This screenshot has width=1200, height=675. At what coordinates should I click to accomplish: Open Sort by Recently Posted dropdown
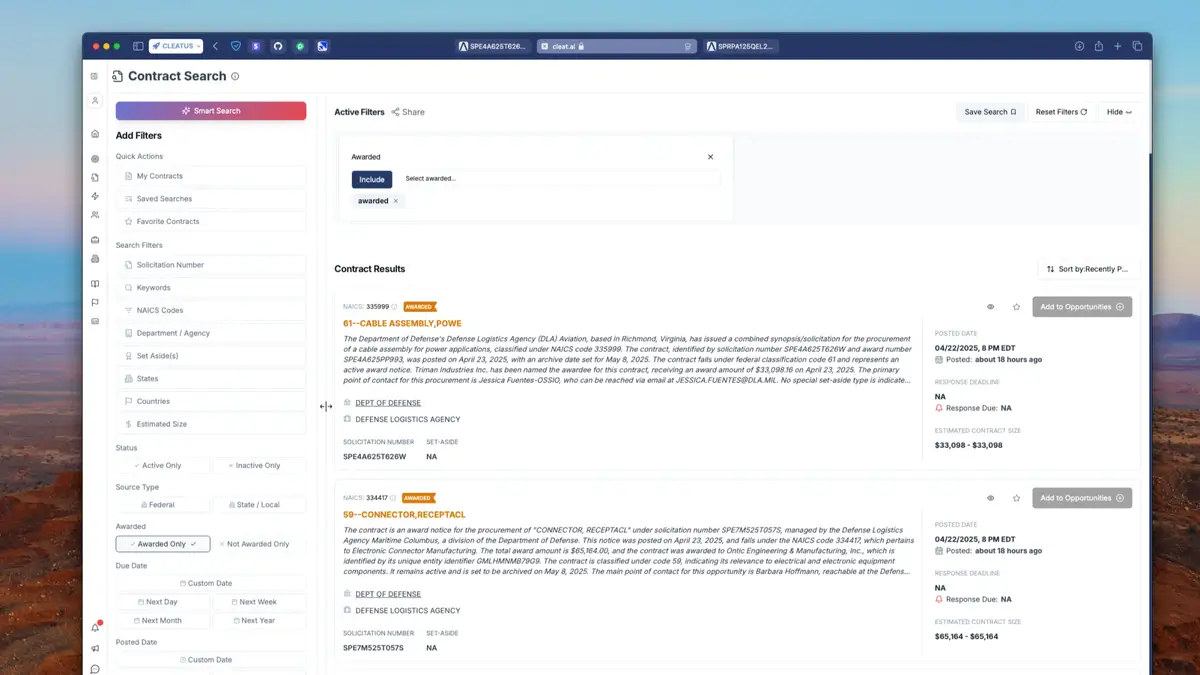[1088, 269]
